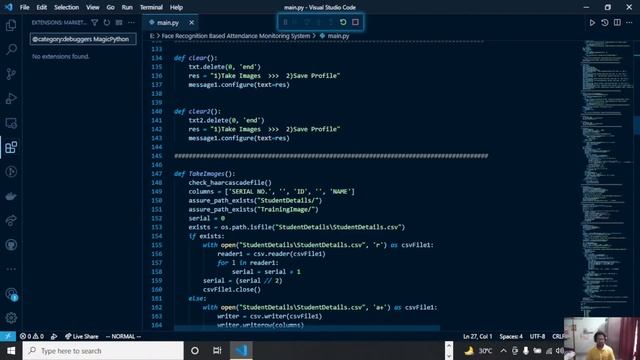This screenshot has height=360, width=640.
Task: Change indentation via Spaces: 4
Action: [511, 336]
